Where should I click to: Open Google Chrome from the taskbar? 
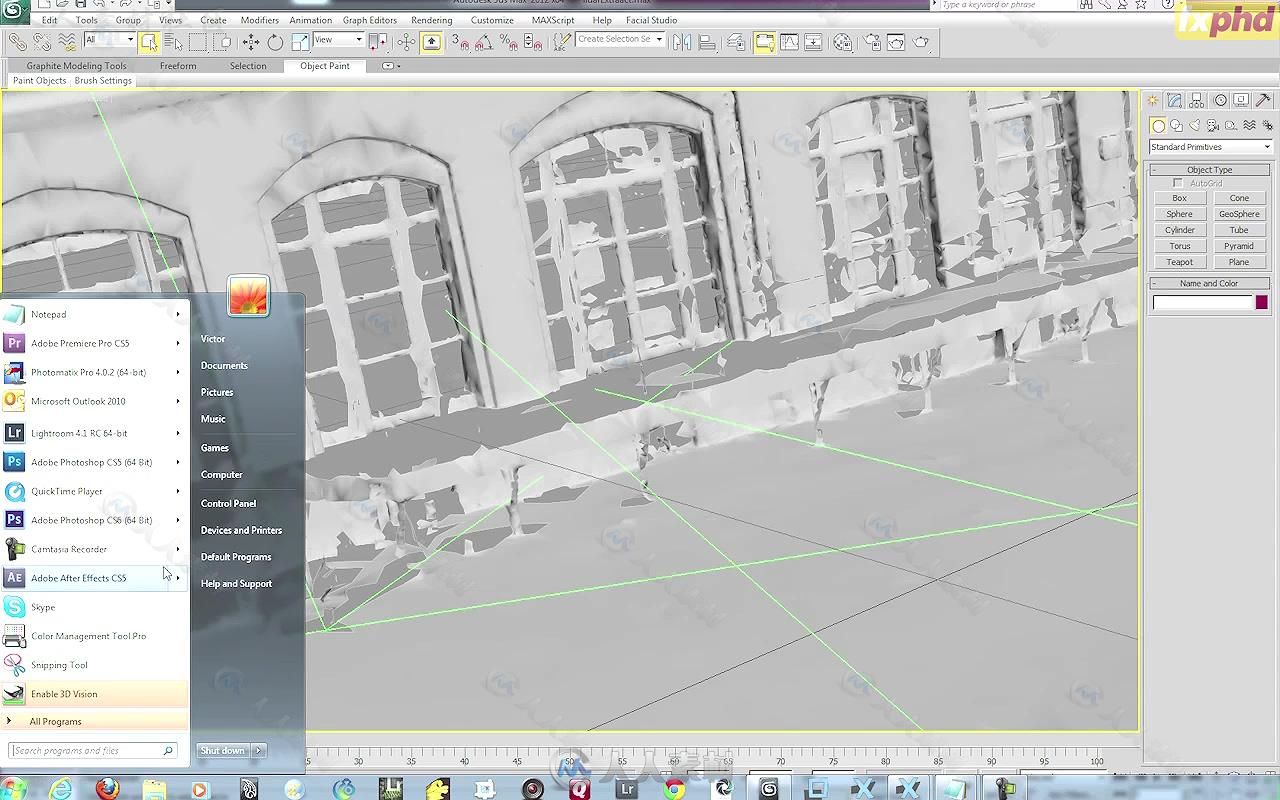tap(675, 789)
